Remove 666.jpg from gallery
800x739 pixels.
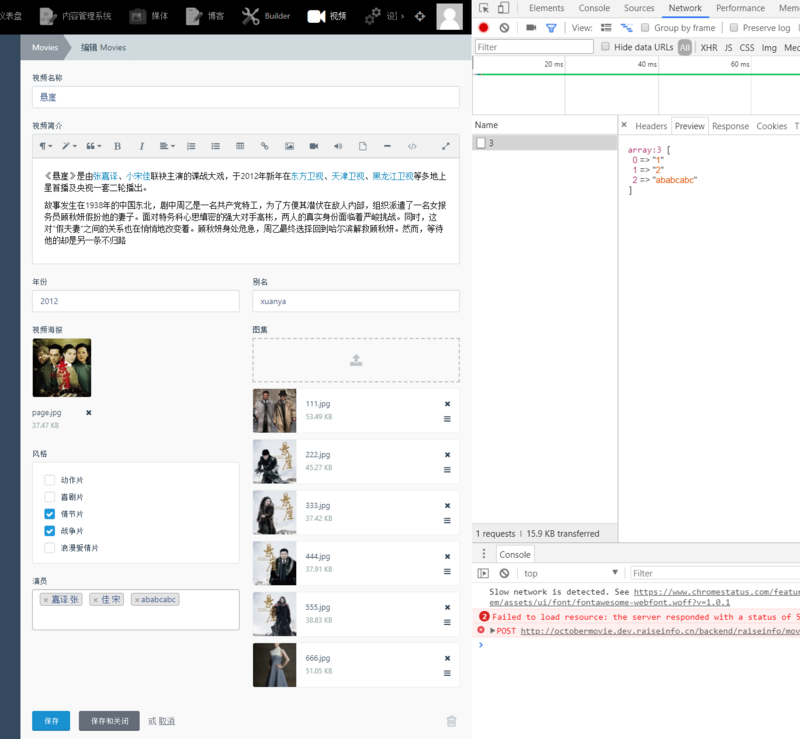(447, 658)
